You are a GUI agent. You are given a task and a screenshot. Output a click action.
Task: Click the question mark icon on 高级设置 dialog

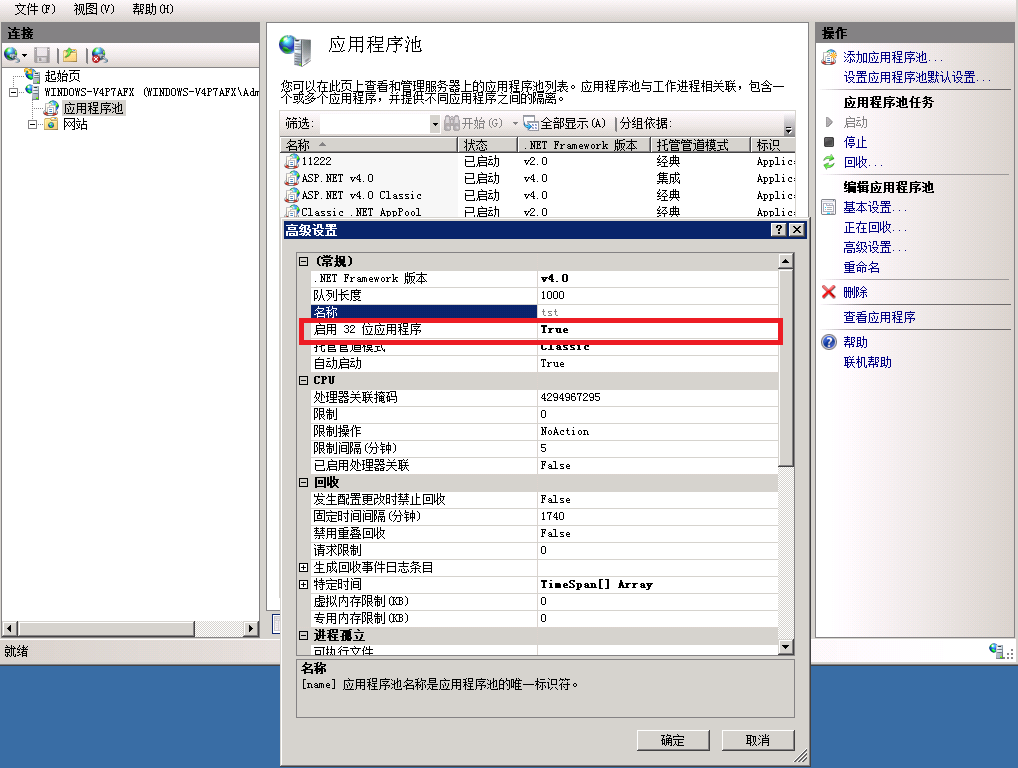(781, 230)
